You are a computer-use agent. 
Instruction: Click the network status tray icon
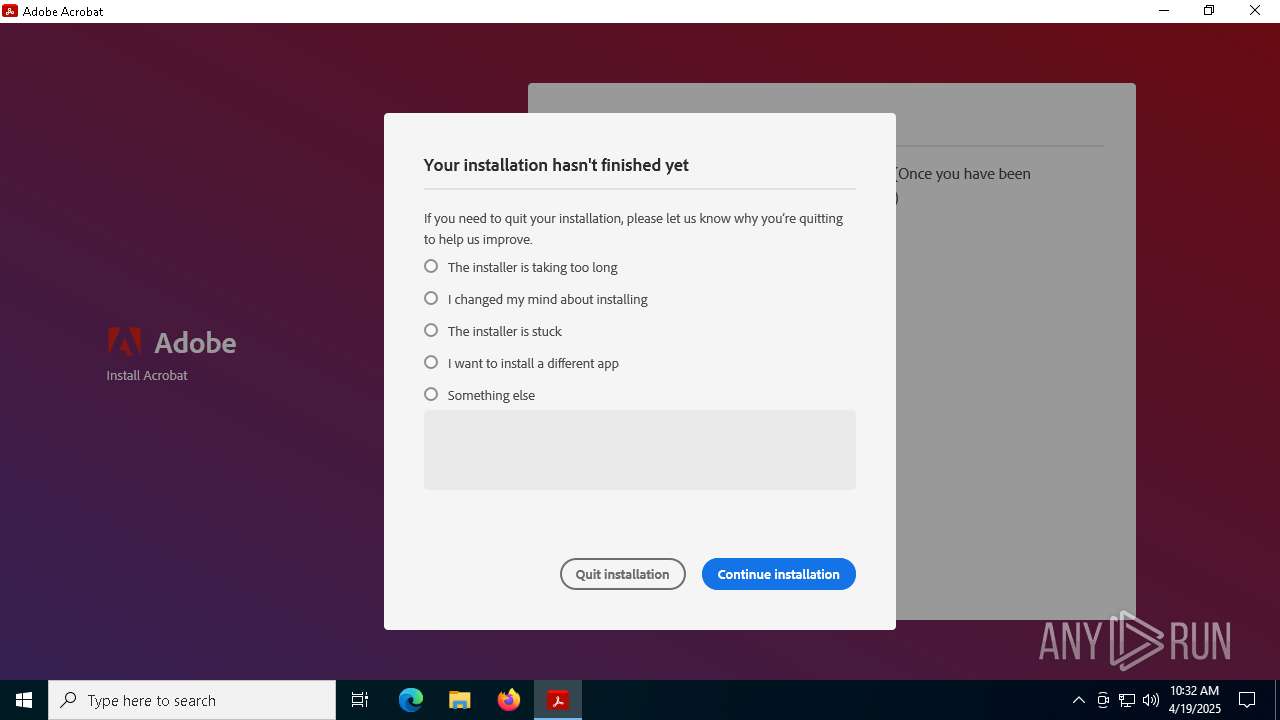pyautogui.click(x=1127, y=700)
